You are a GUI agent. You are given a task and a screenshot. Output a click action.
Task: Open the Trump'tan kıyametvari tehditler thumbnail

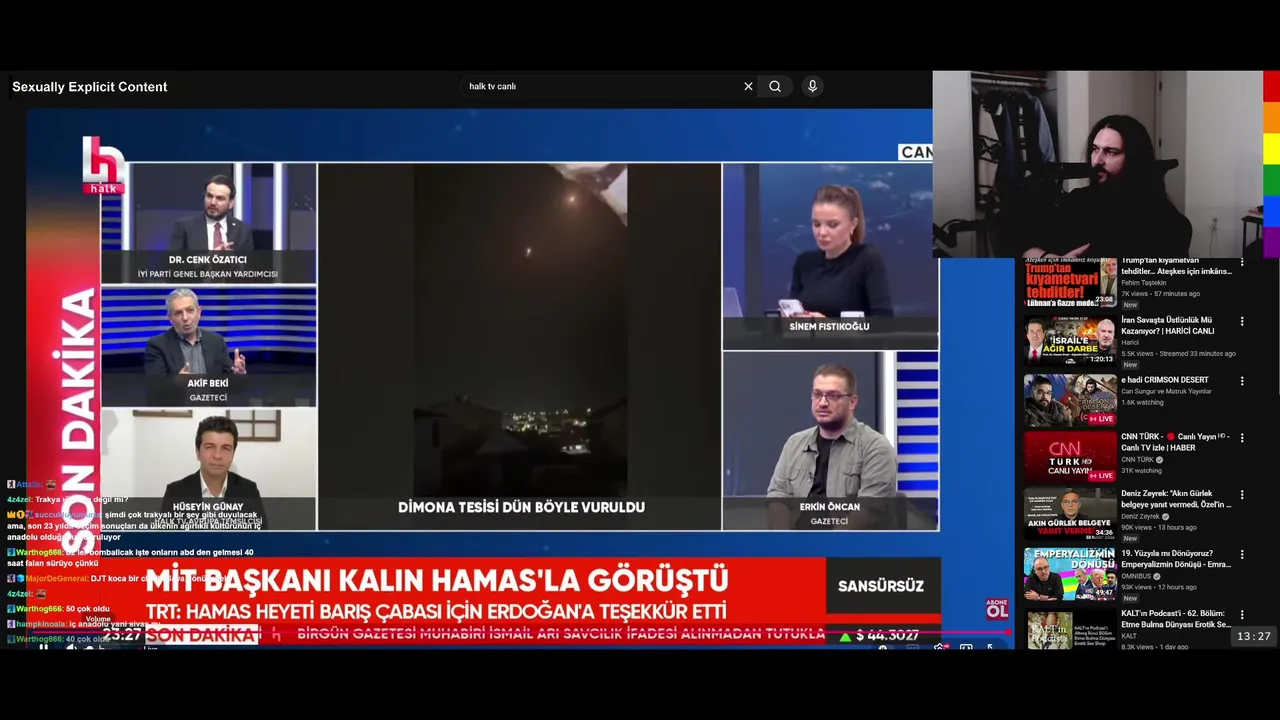(1069, 282)
